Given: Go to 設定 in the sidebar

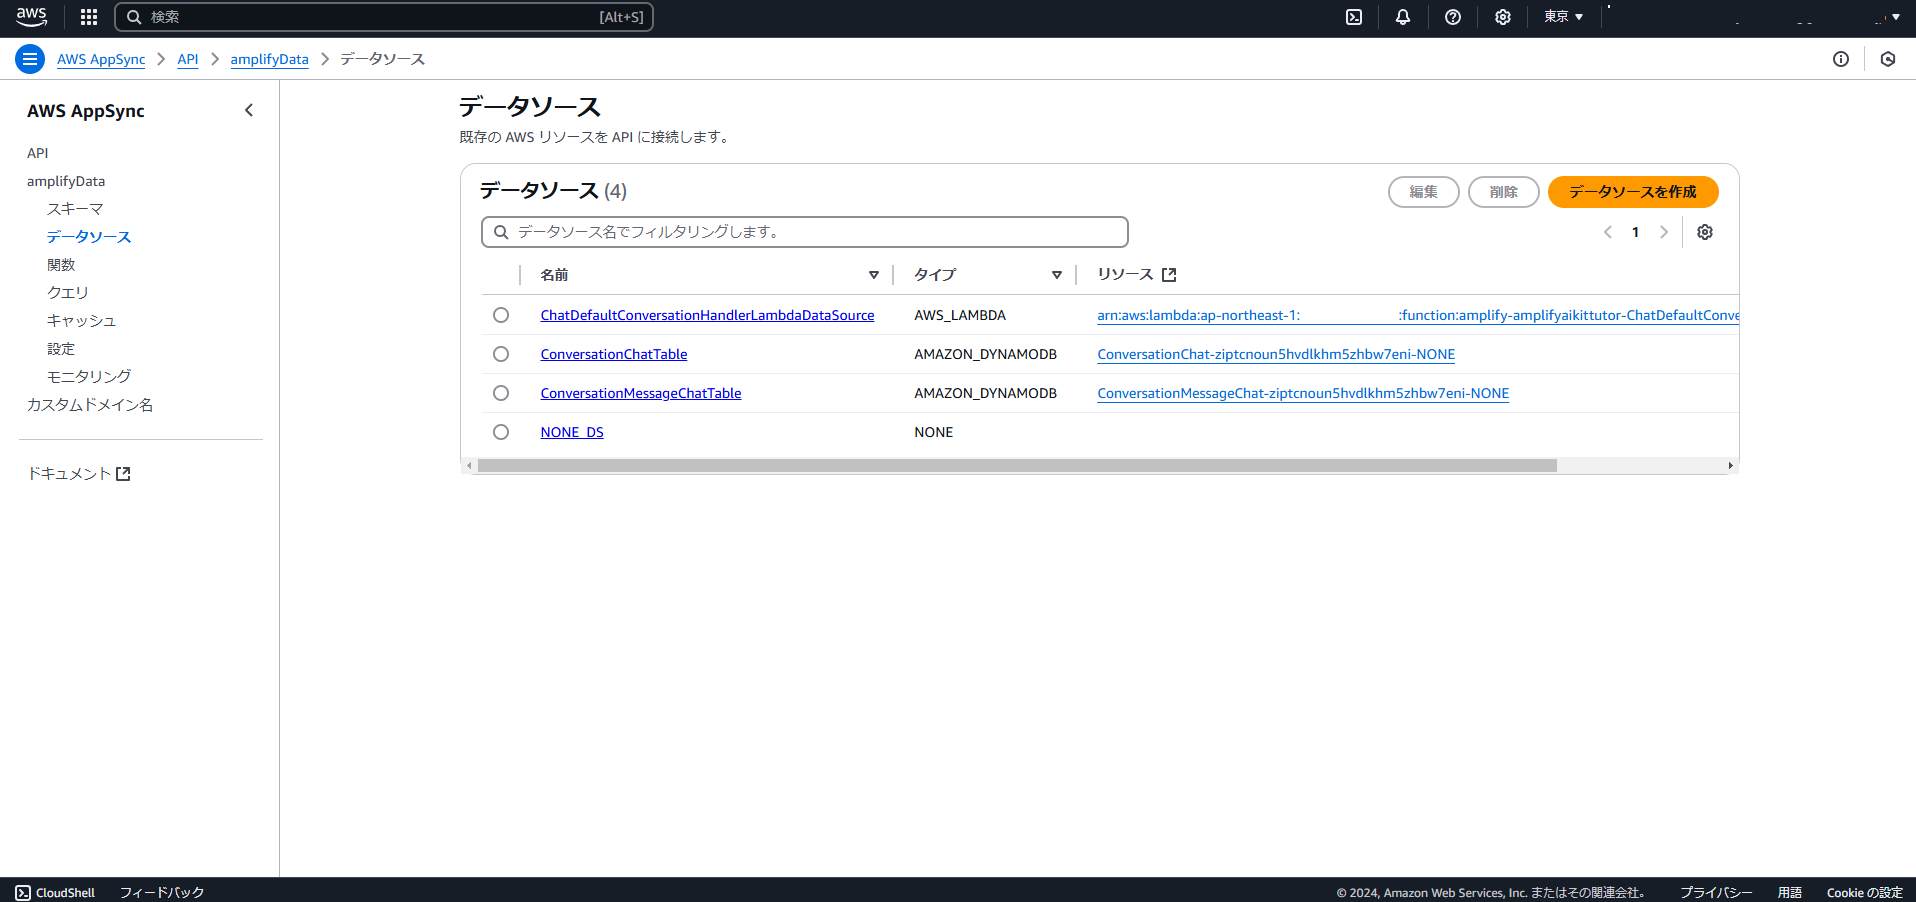Looking at the screenshot, I should point(61,349).
